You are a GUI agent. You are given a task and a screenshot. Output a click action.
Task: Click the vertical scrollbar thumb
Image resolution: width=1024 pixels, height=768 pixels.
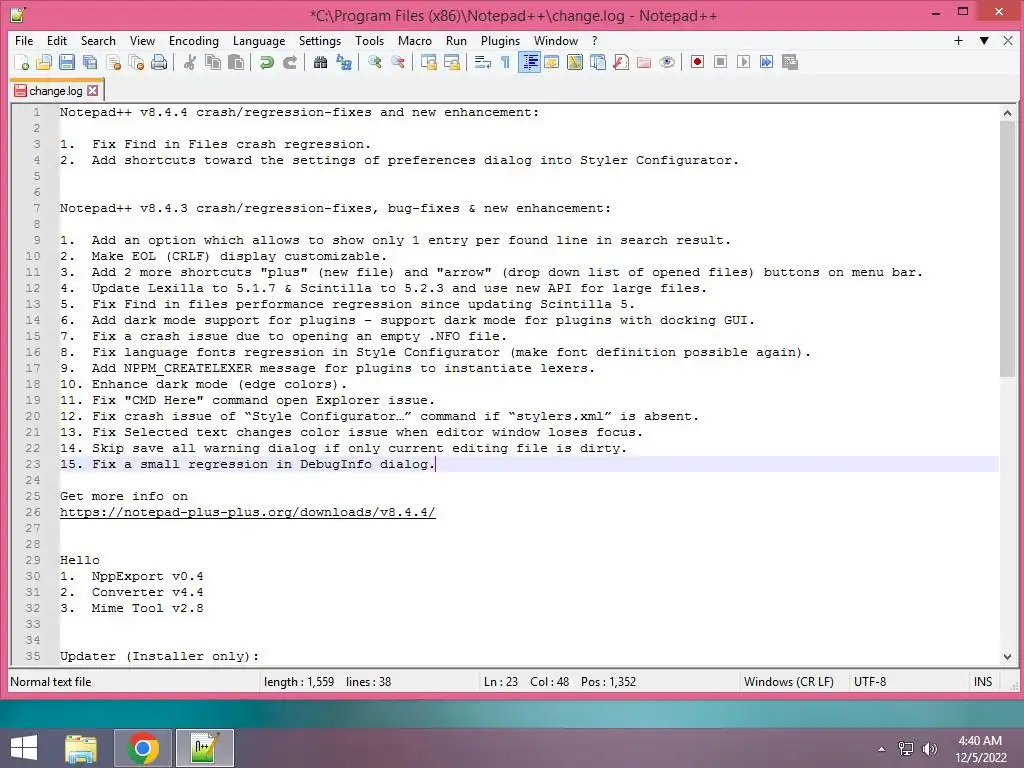pyautogui.click(x=1007, y=249)
